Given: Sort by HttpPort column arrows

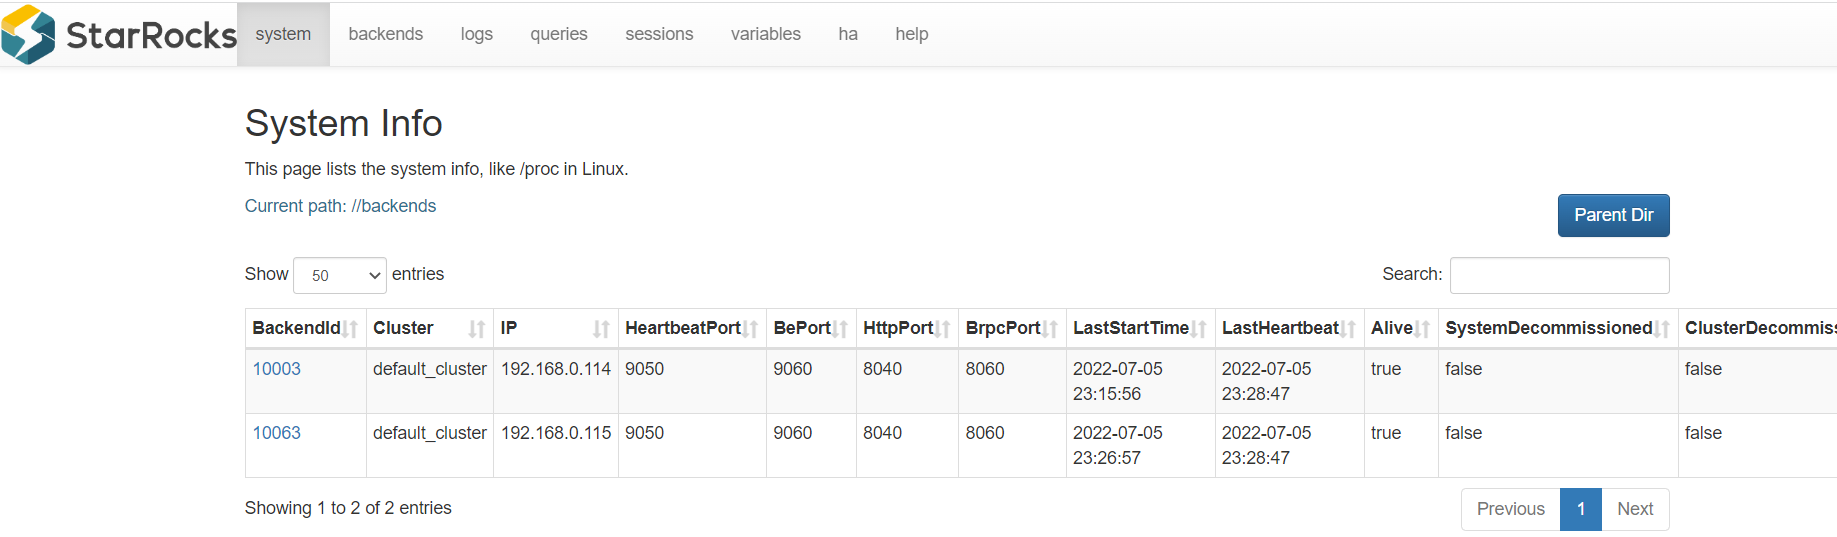Looking at the screenshot, I should pos(942,329).
